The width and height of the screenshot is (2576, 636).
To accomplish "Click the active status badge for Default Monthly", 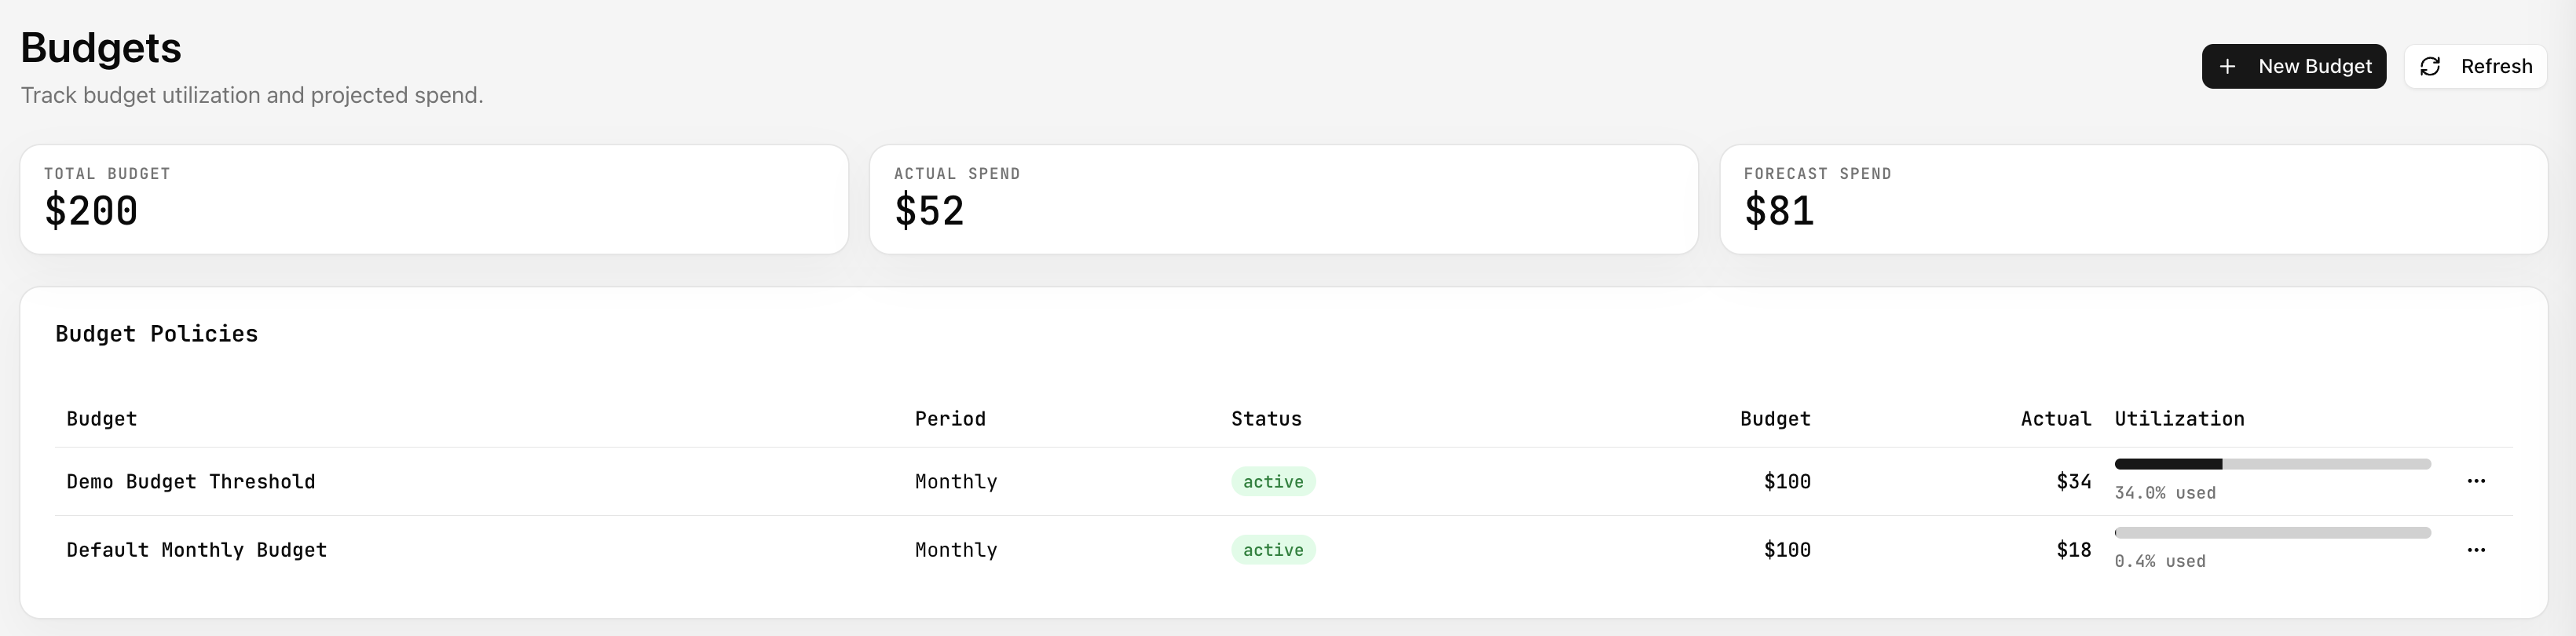I will coord(1272,550).
